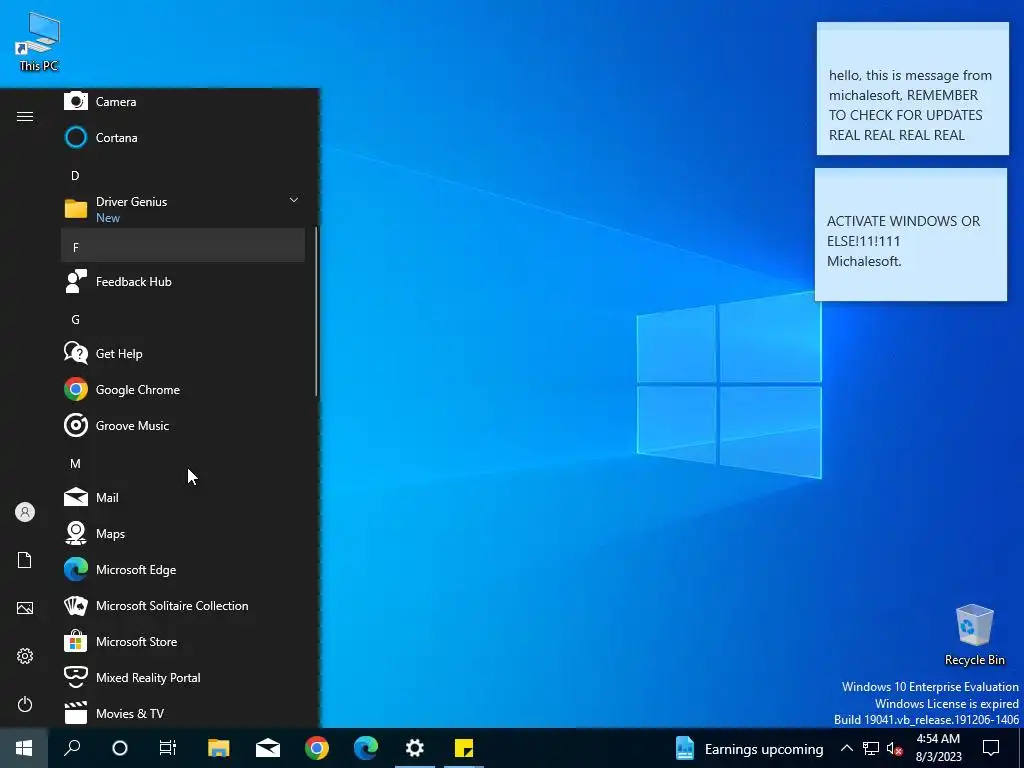Viewport: 1024px width, 768px height.
Task: Open Earnings upcoming news widget
Action: point(748,748)
